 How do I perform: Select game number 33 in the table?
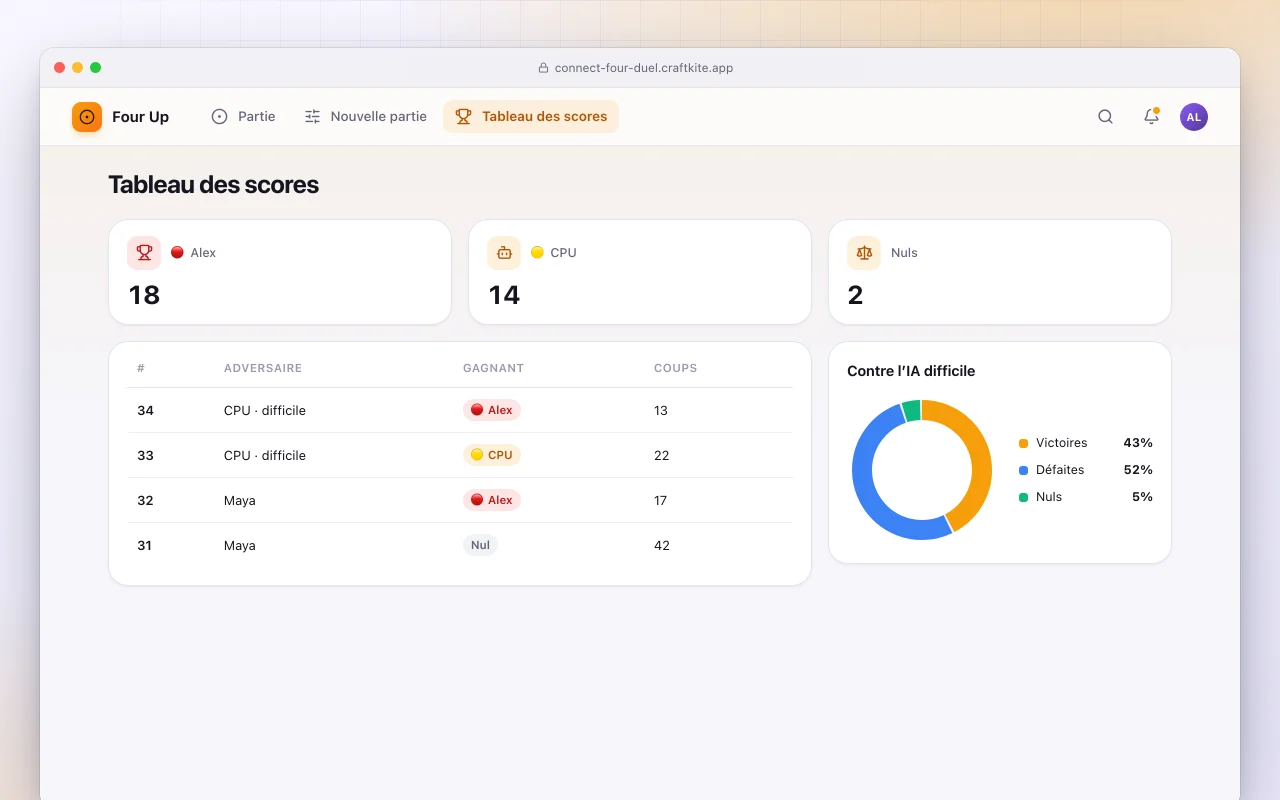tap(145, 455)
